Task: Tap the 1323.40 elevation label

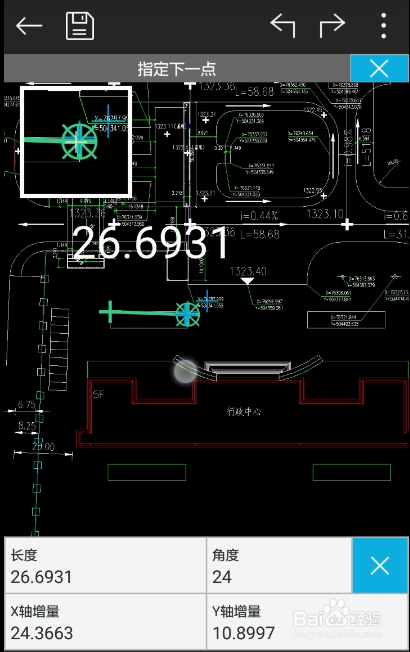Action: pyautogui.click(x=248, y=272)
